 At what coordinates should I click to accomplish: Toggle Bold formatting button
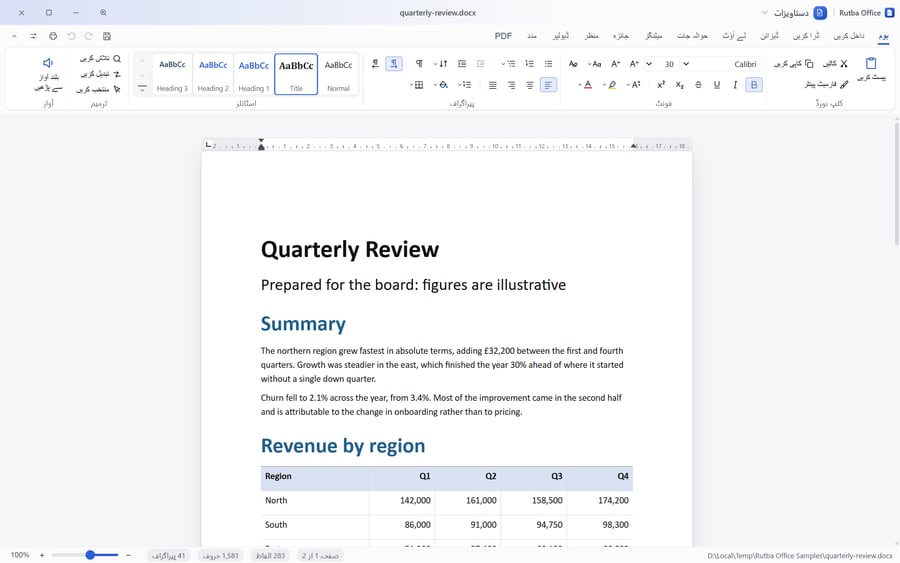pyautogui.click(x=754, y=85)
